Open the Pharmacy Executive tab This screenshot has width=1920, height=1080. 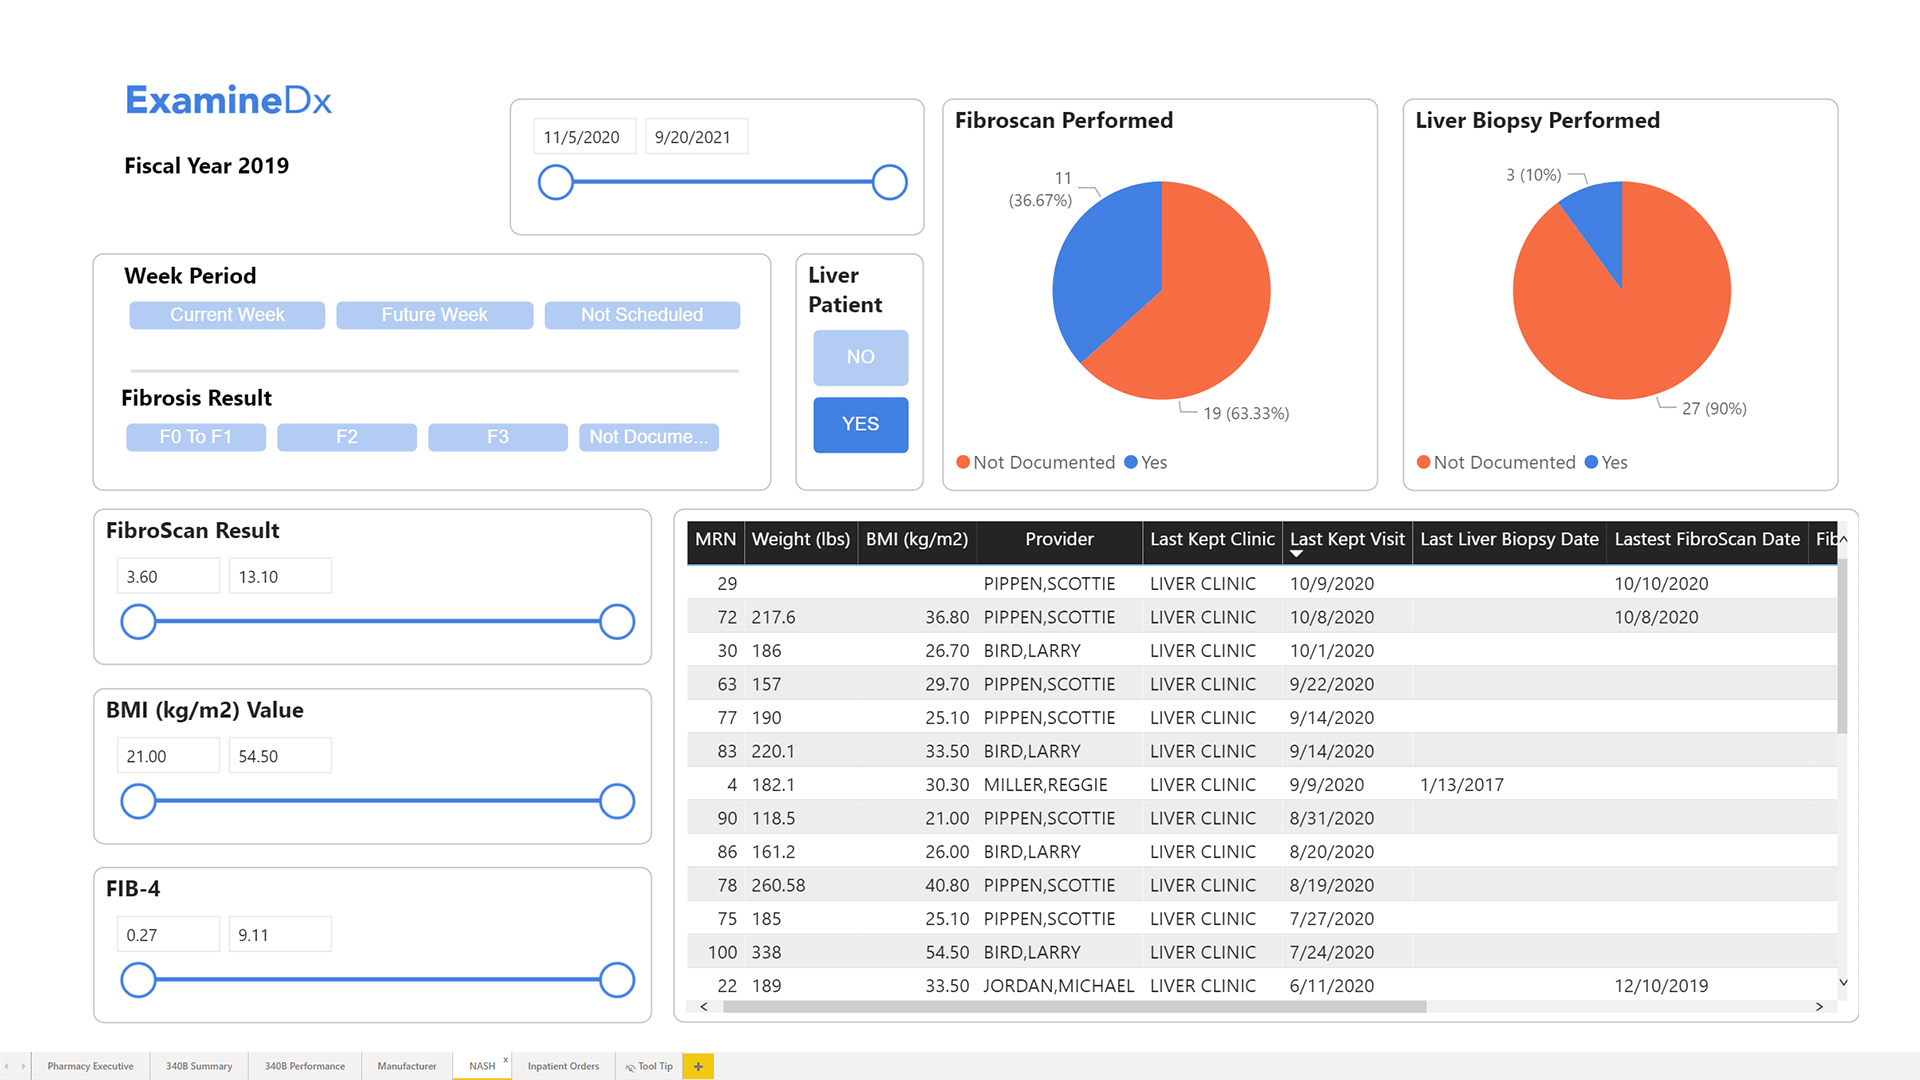pos(90,1066)
